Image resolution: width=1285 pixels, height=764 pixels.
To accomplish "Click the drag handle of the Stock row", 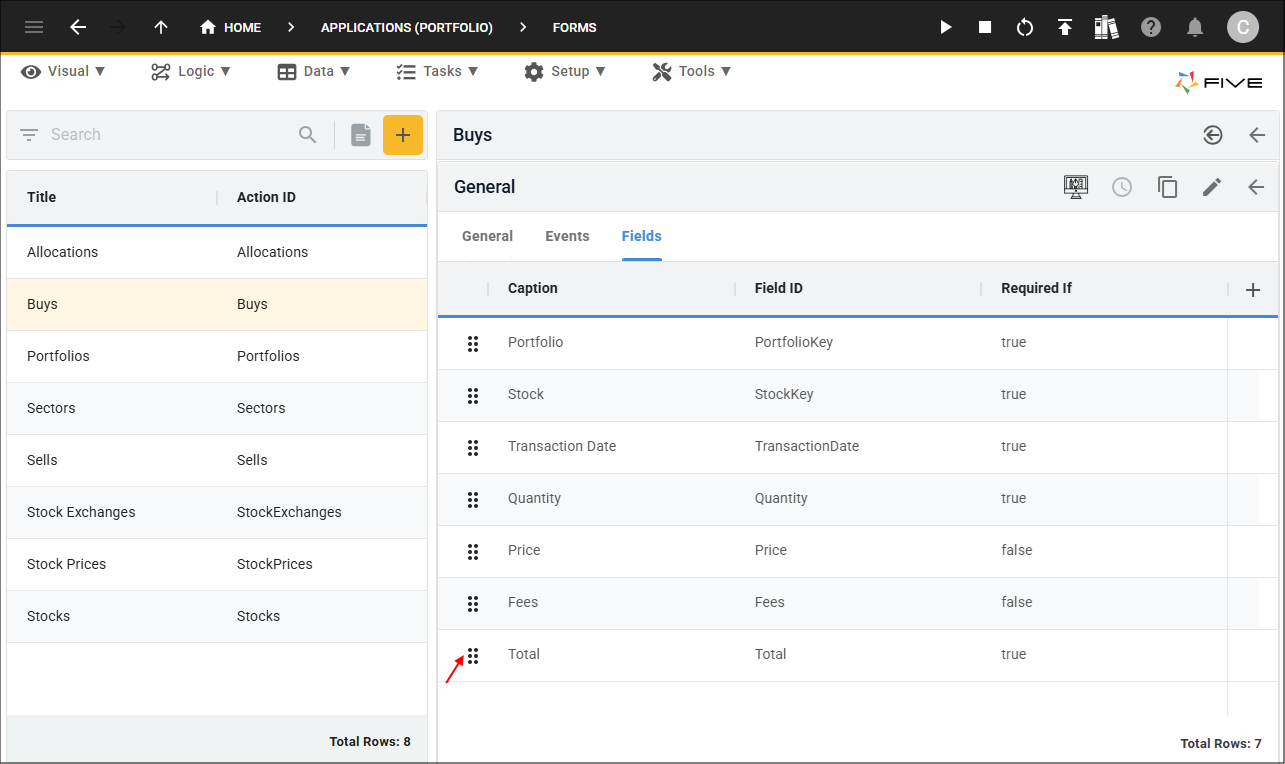I will [x=473, y=396].
